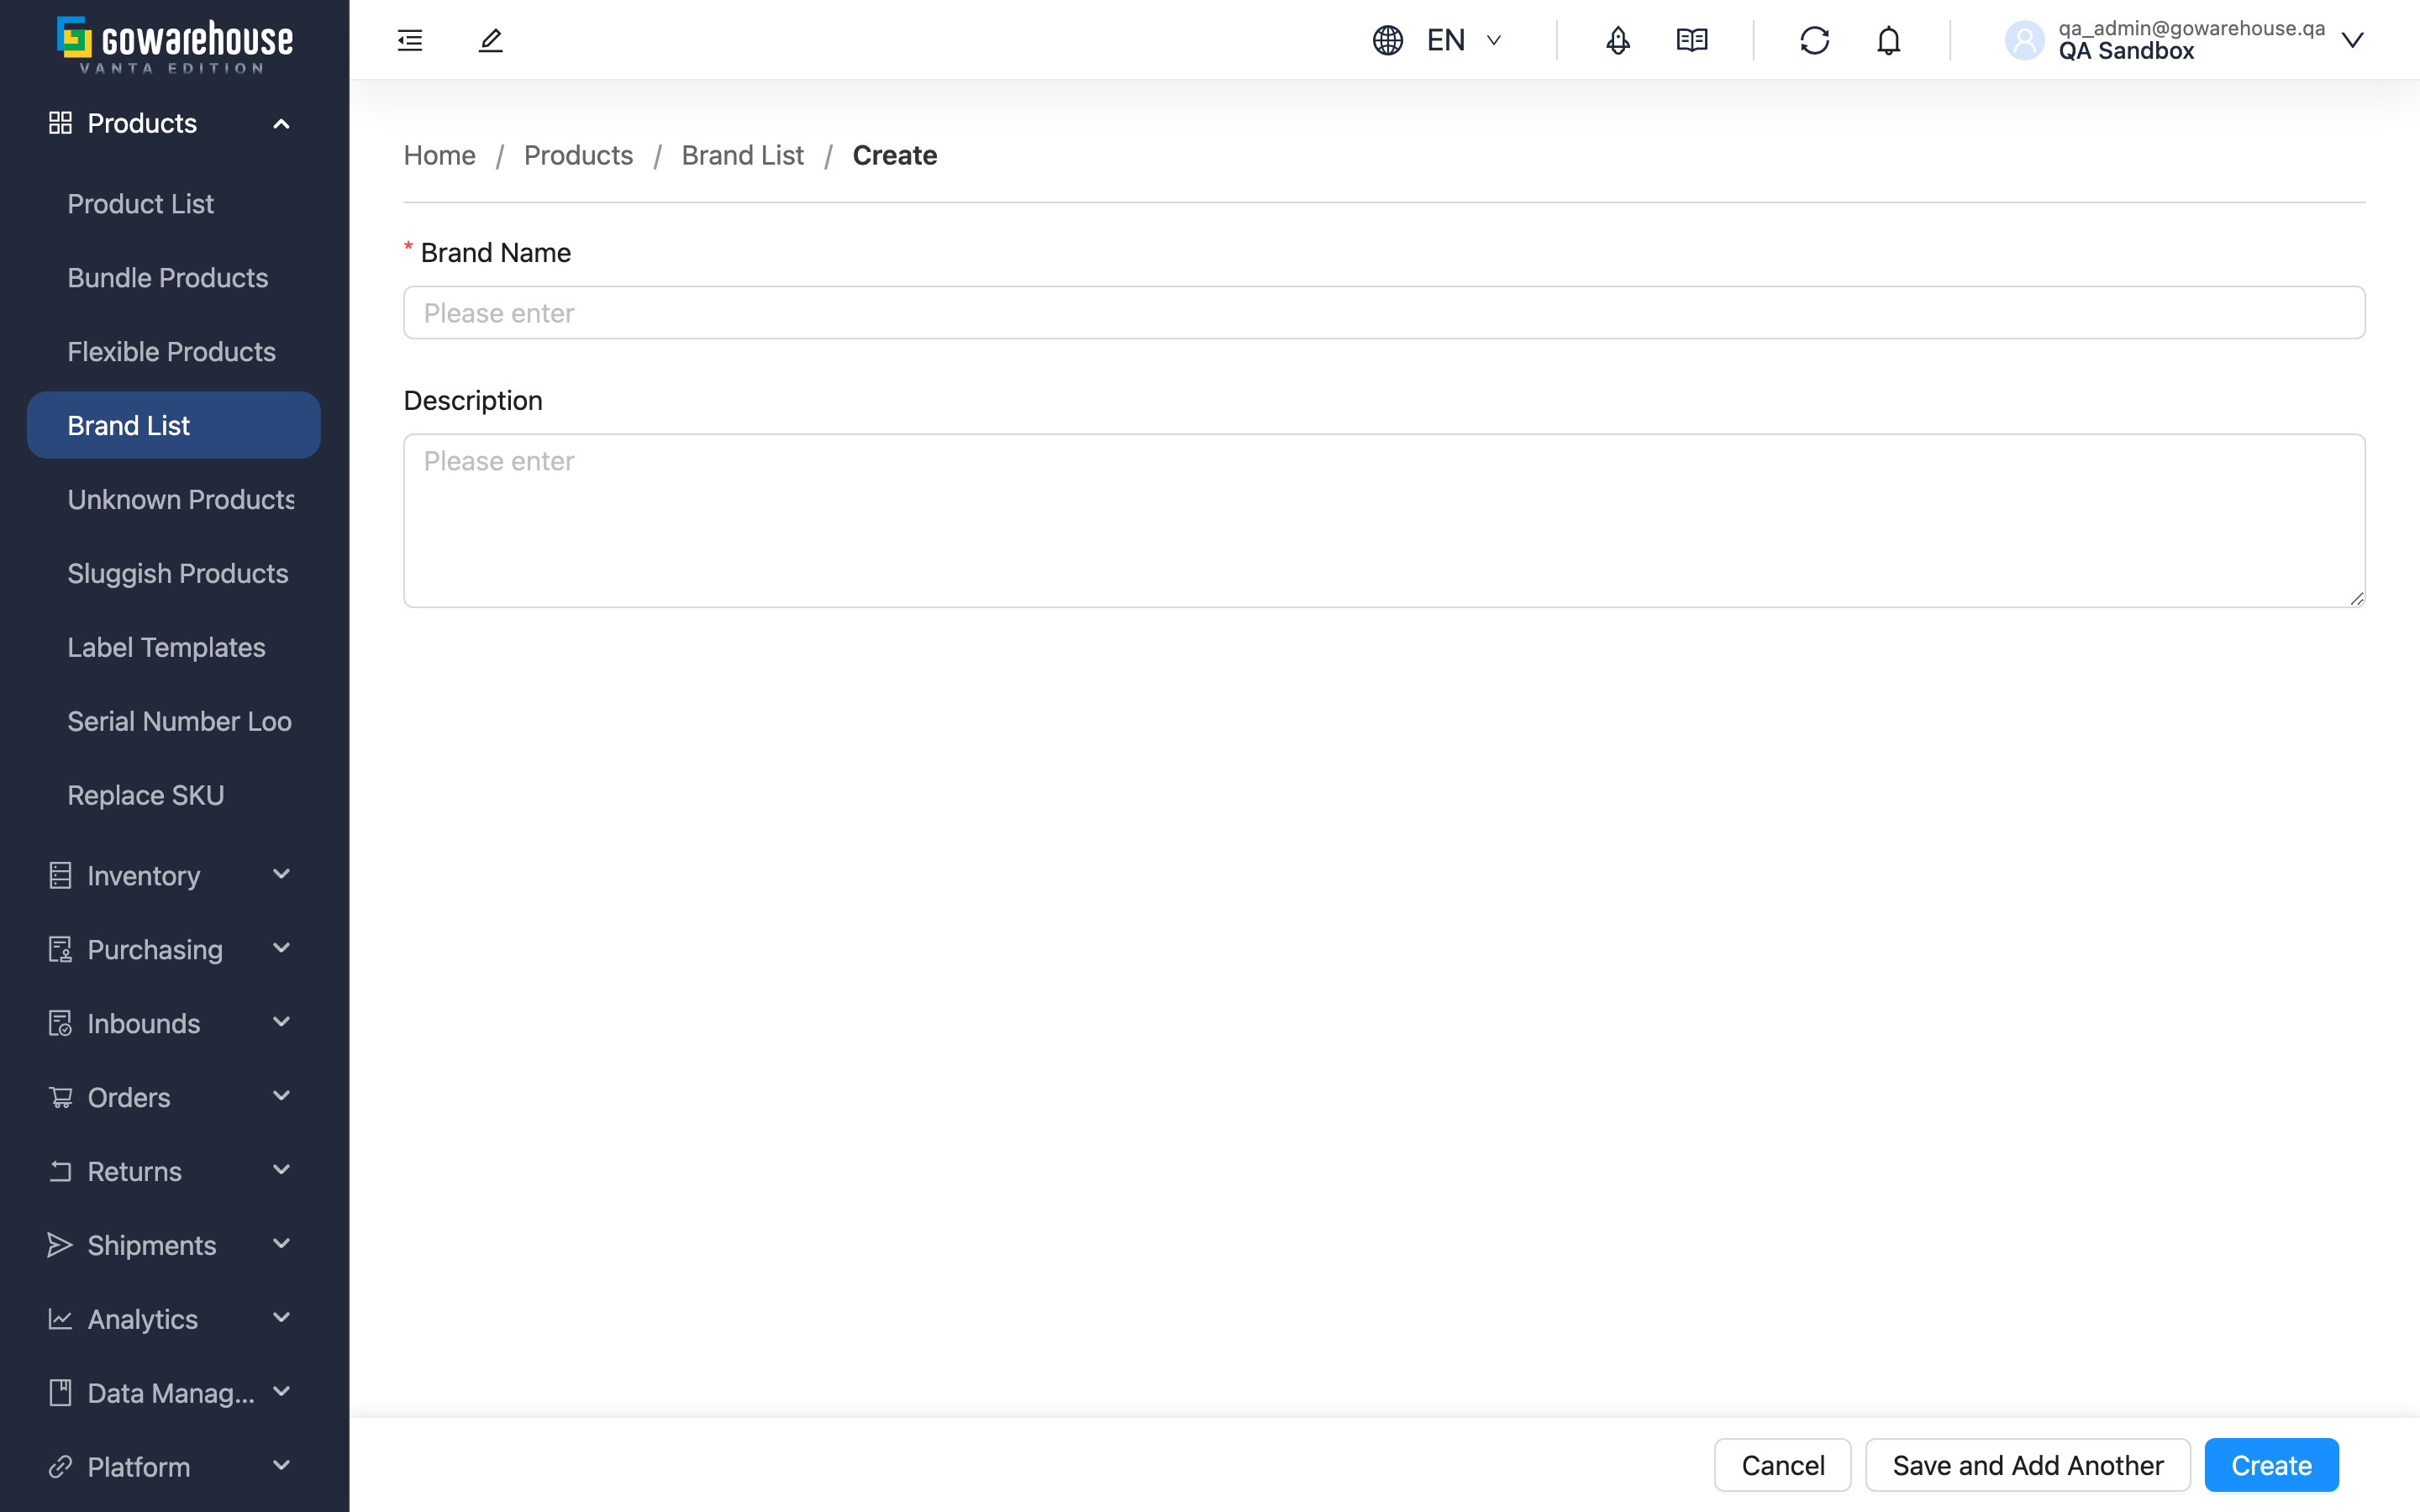The width and height of the screenshot is (2420, 1512).
Task: Click the Returns icon in sidebar
Action: [x=60, y=1171]
